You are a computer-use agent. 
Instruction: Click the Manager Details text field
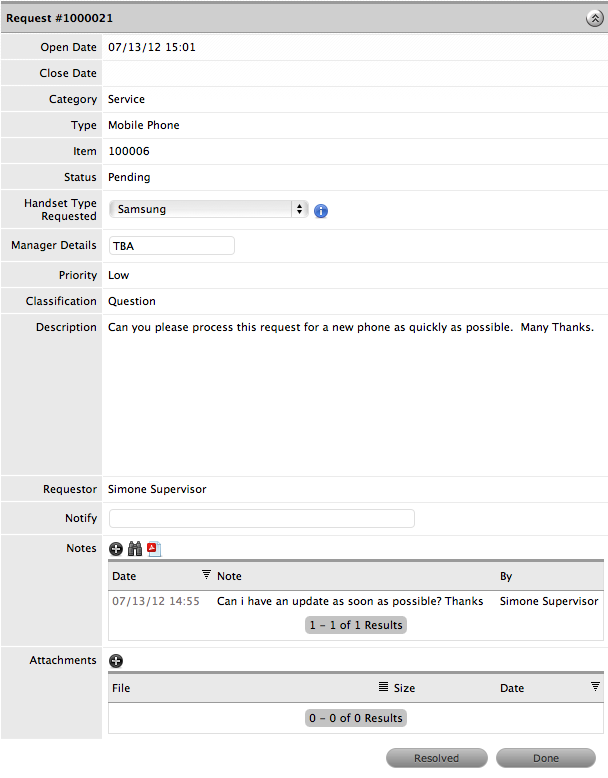click(171, 245)
